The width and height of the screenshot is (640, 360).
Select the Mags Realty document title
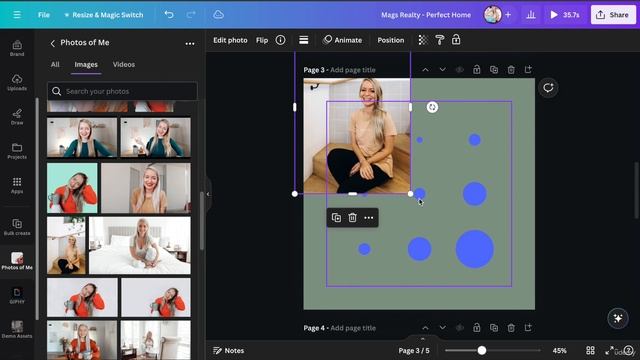pos(426,15)
